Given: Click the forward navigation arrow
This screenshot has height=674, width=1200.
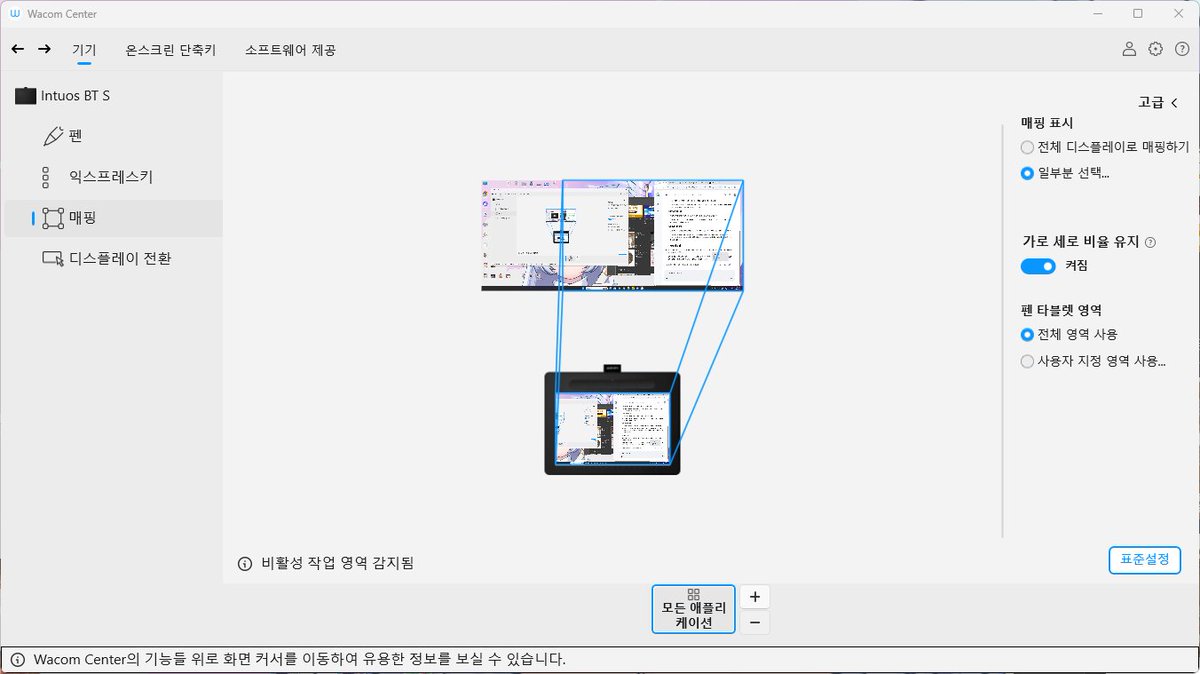Looking at the screenshot, I should coord(42,48).
